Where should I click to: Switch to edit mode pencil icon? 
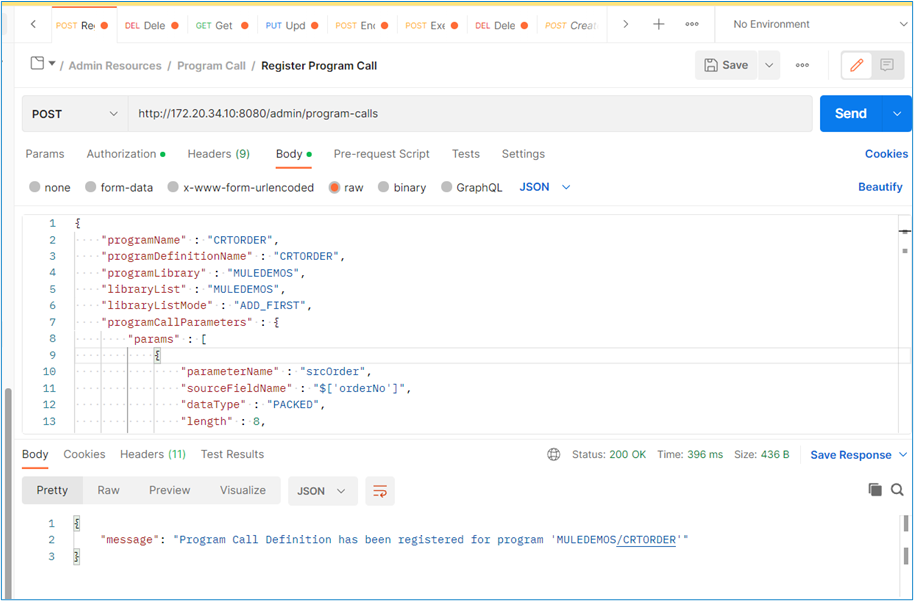856,65
